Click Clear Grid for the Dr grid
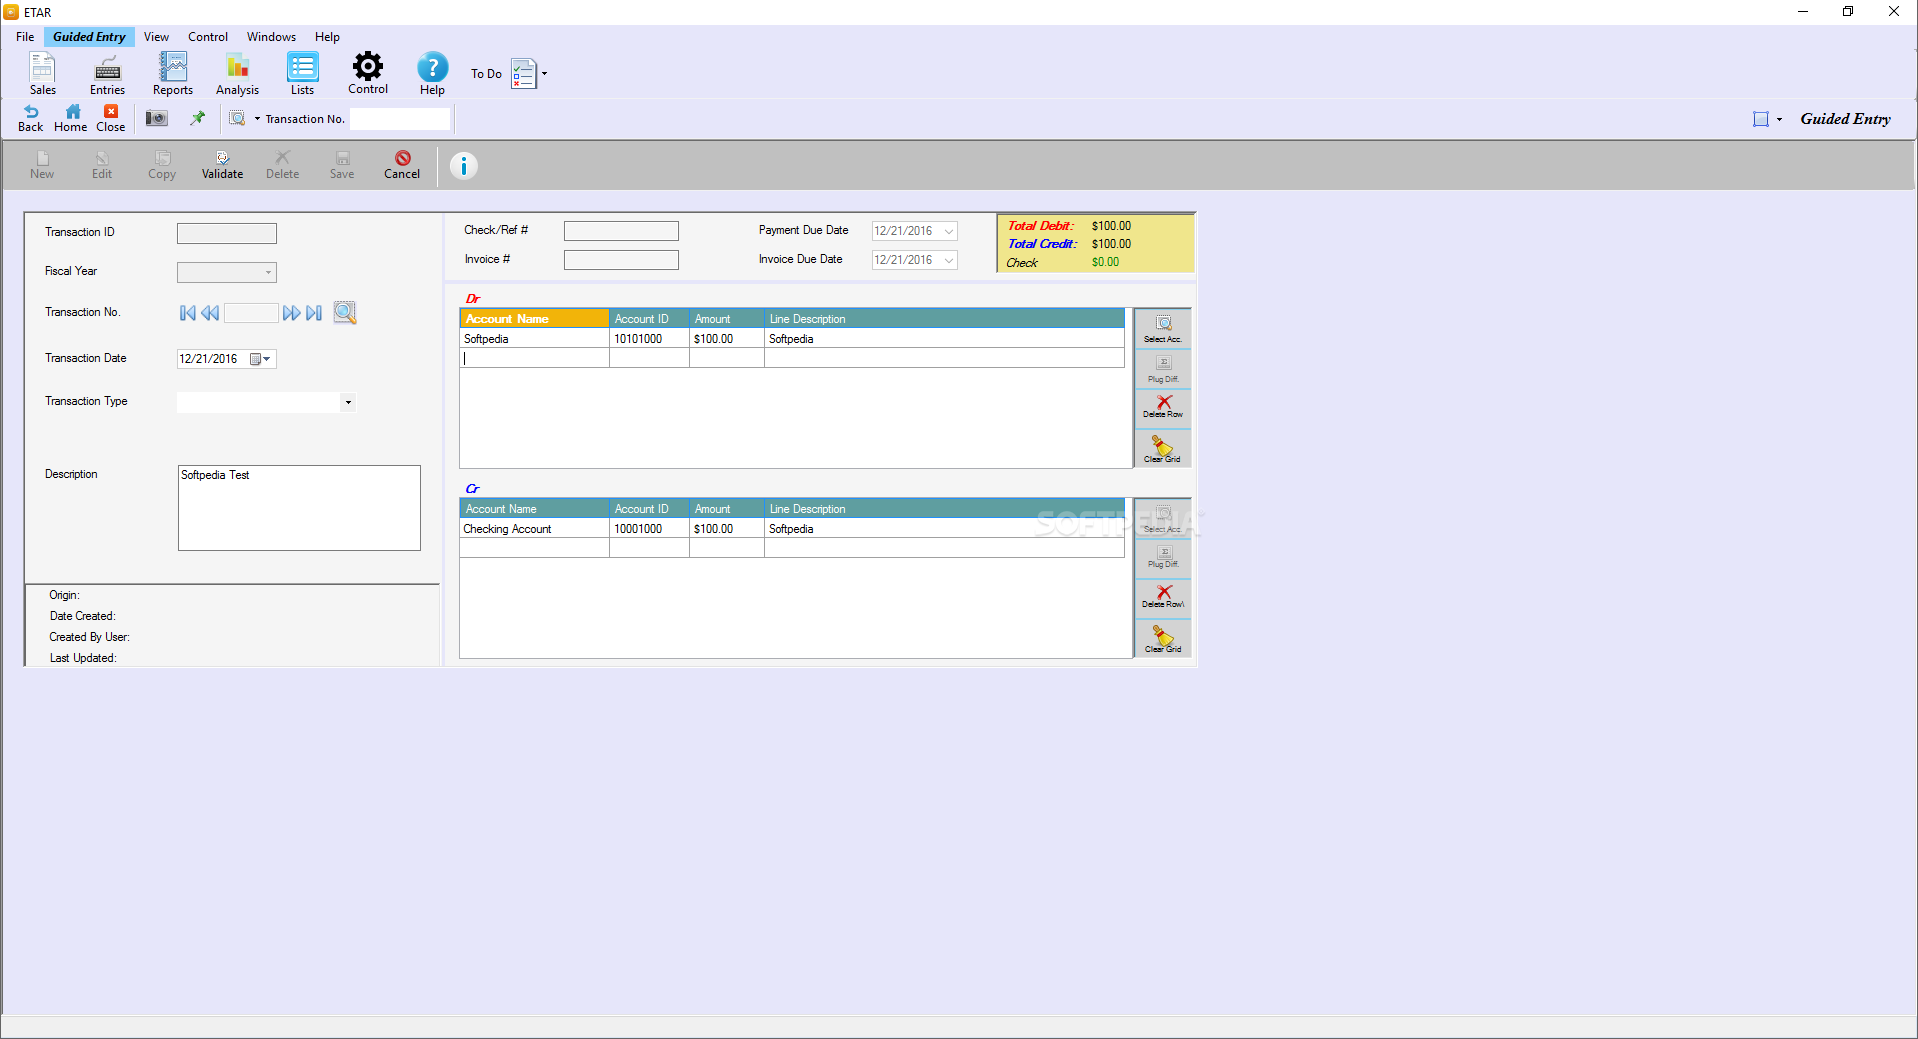Viewport: 1918px width, 1039px height. pos(1163,449)
